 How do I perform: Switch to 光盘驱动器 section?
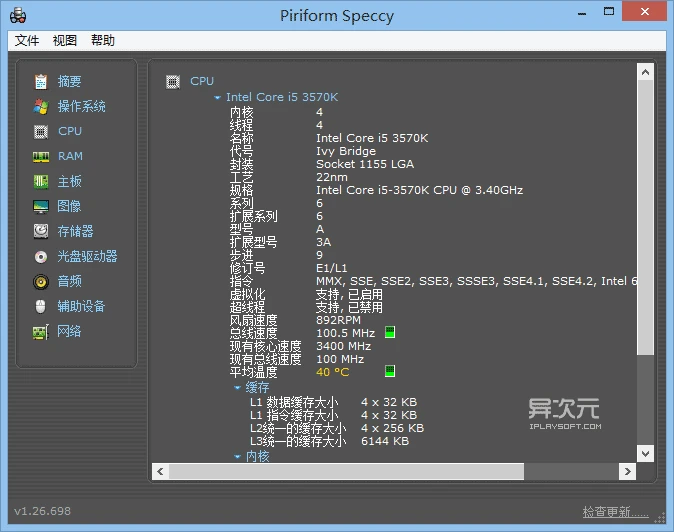87,257
